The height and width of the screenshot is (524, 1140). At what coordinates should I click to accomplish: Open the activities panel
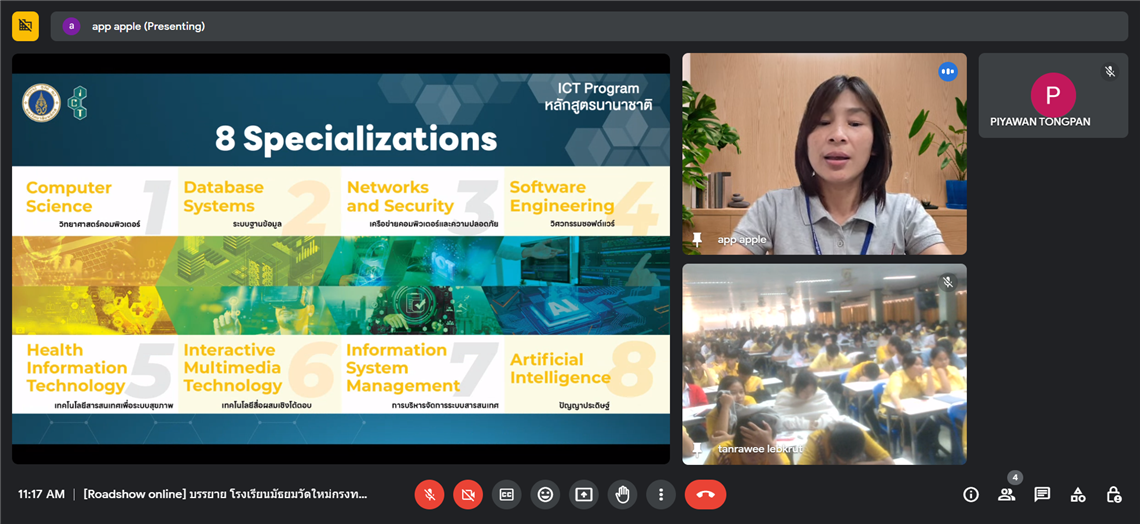(x=1078, y=494)
